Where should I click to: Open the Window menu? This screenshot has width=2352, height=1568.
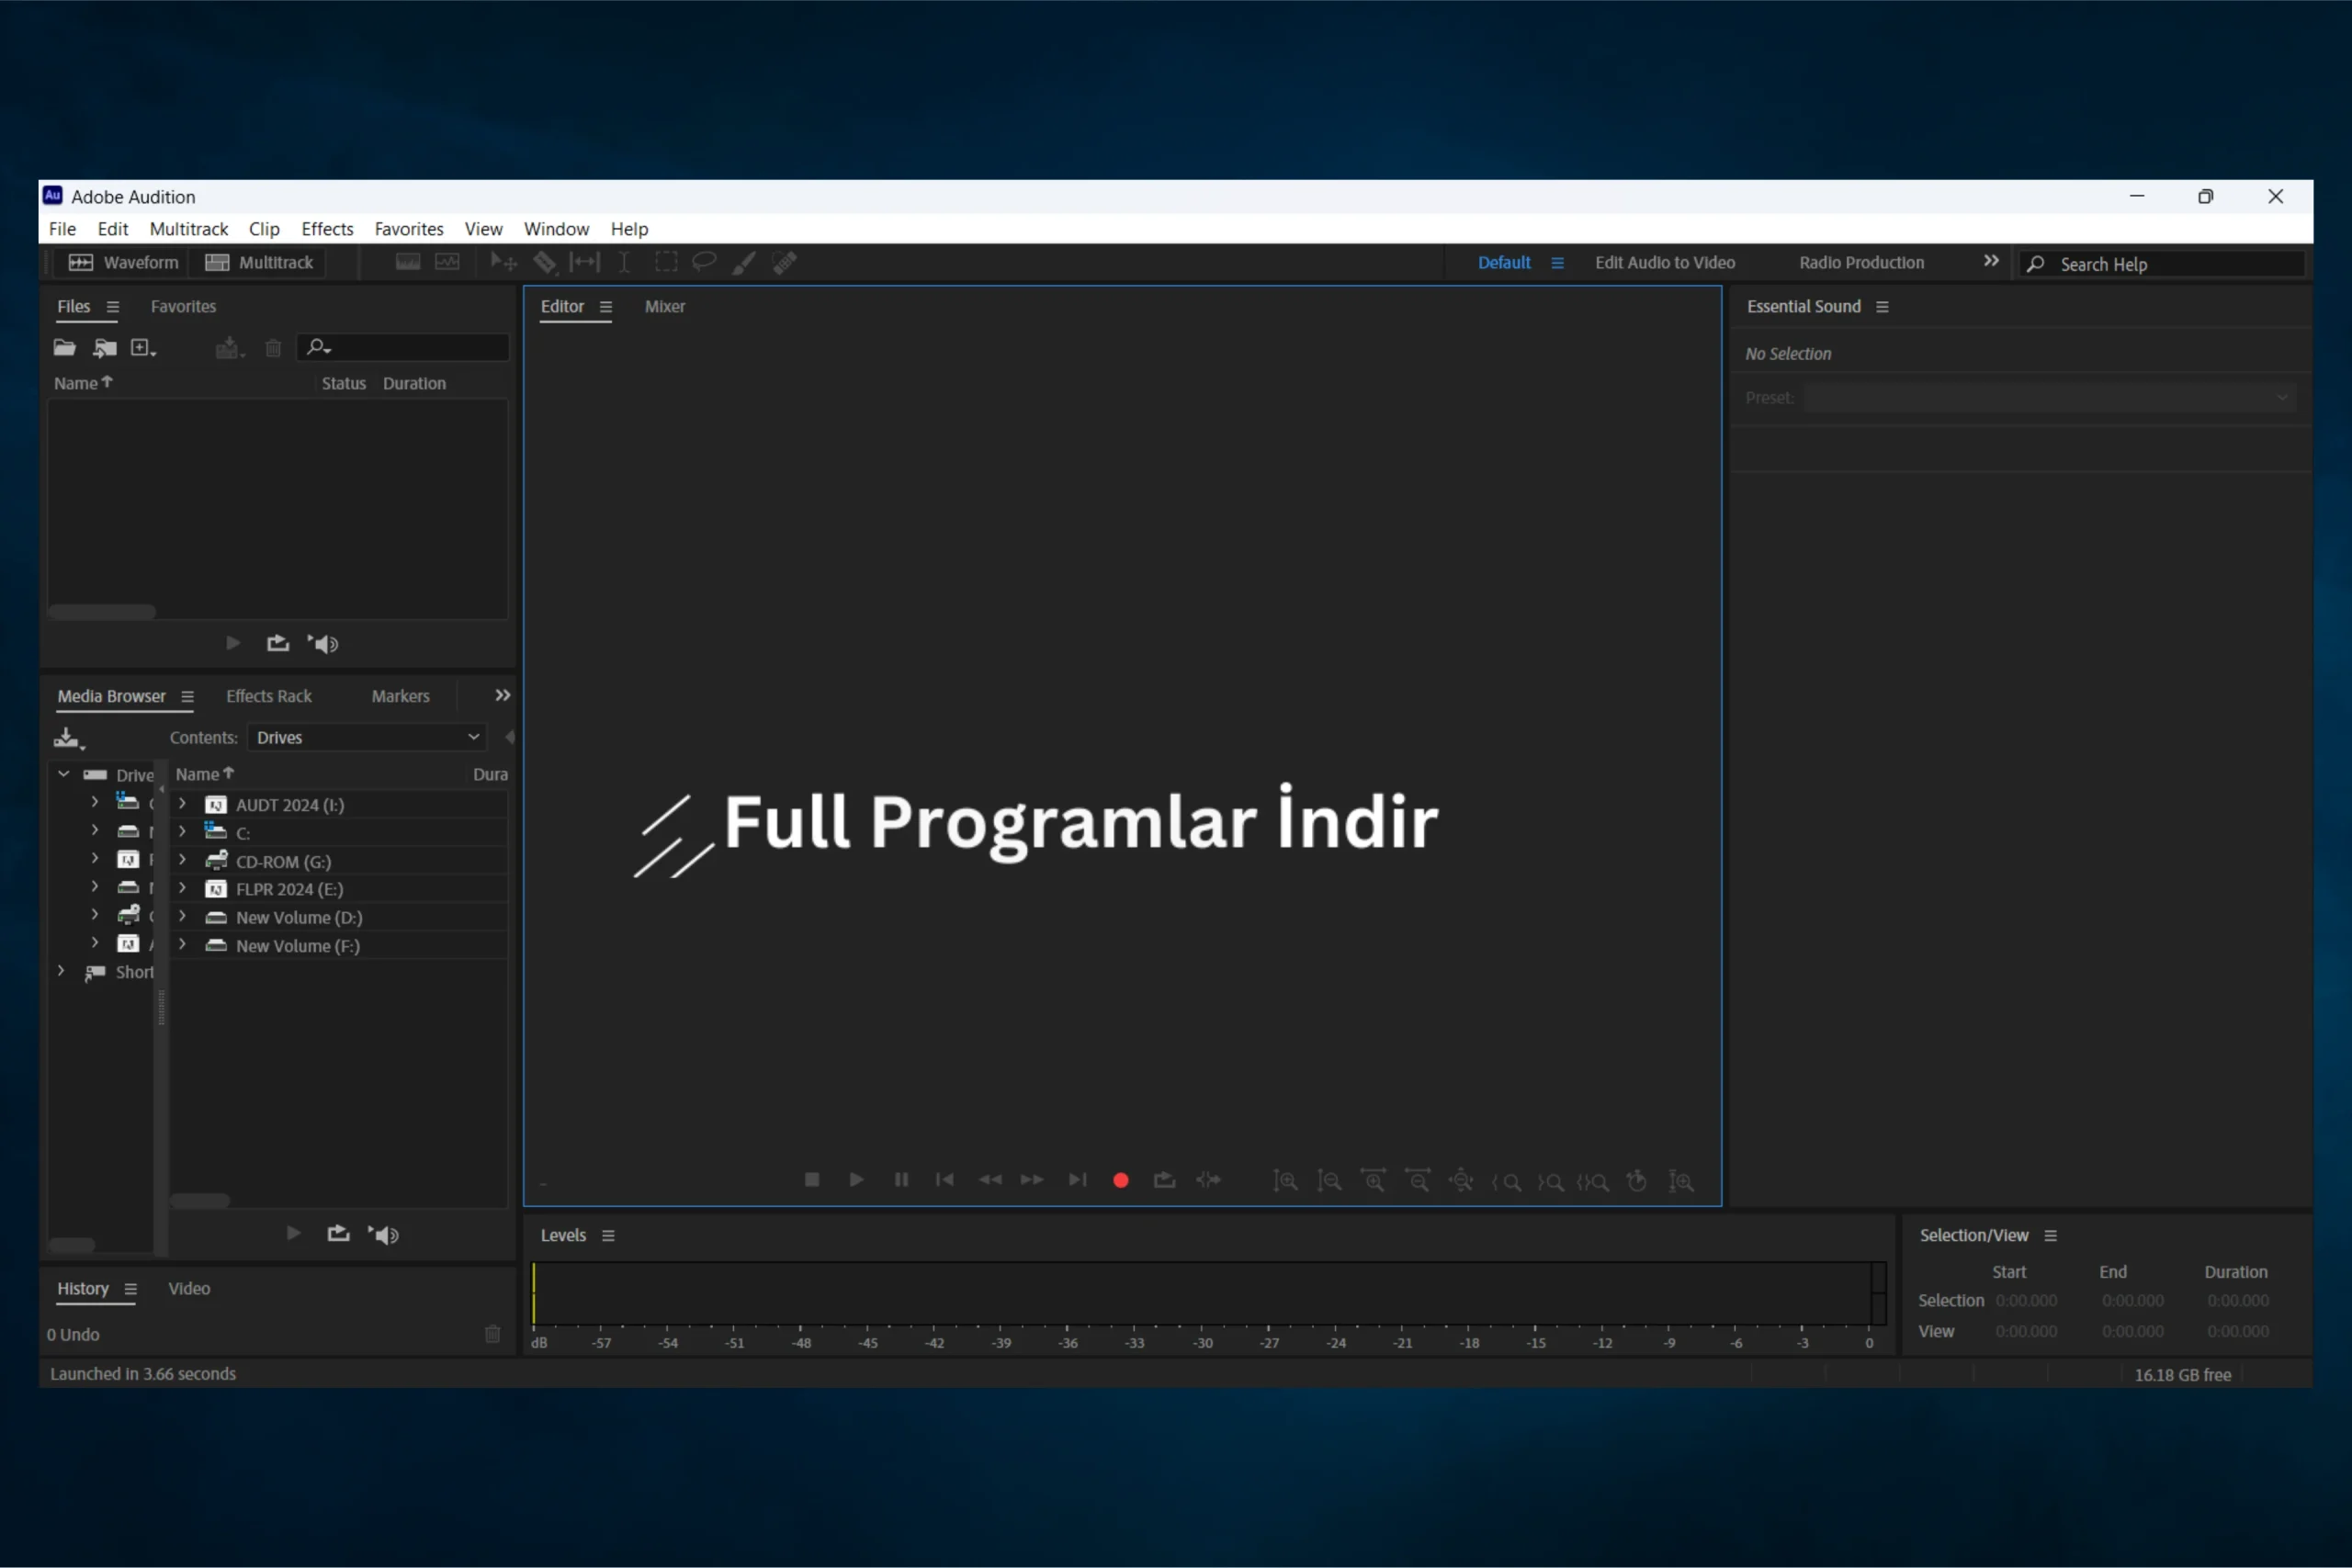point(556,229)
